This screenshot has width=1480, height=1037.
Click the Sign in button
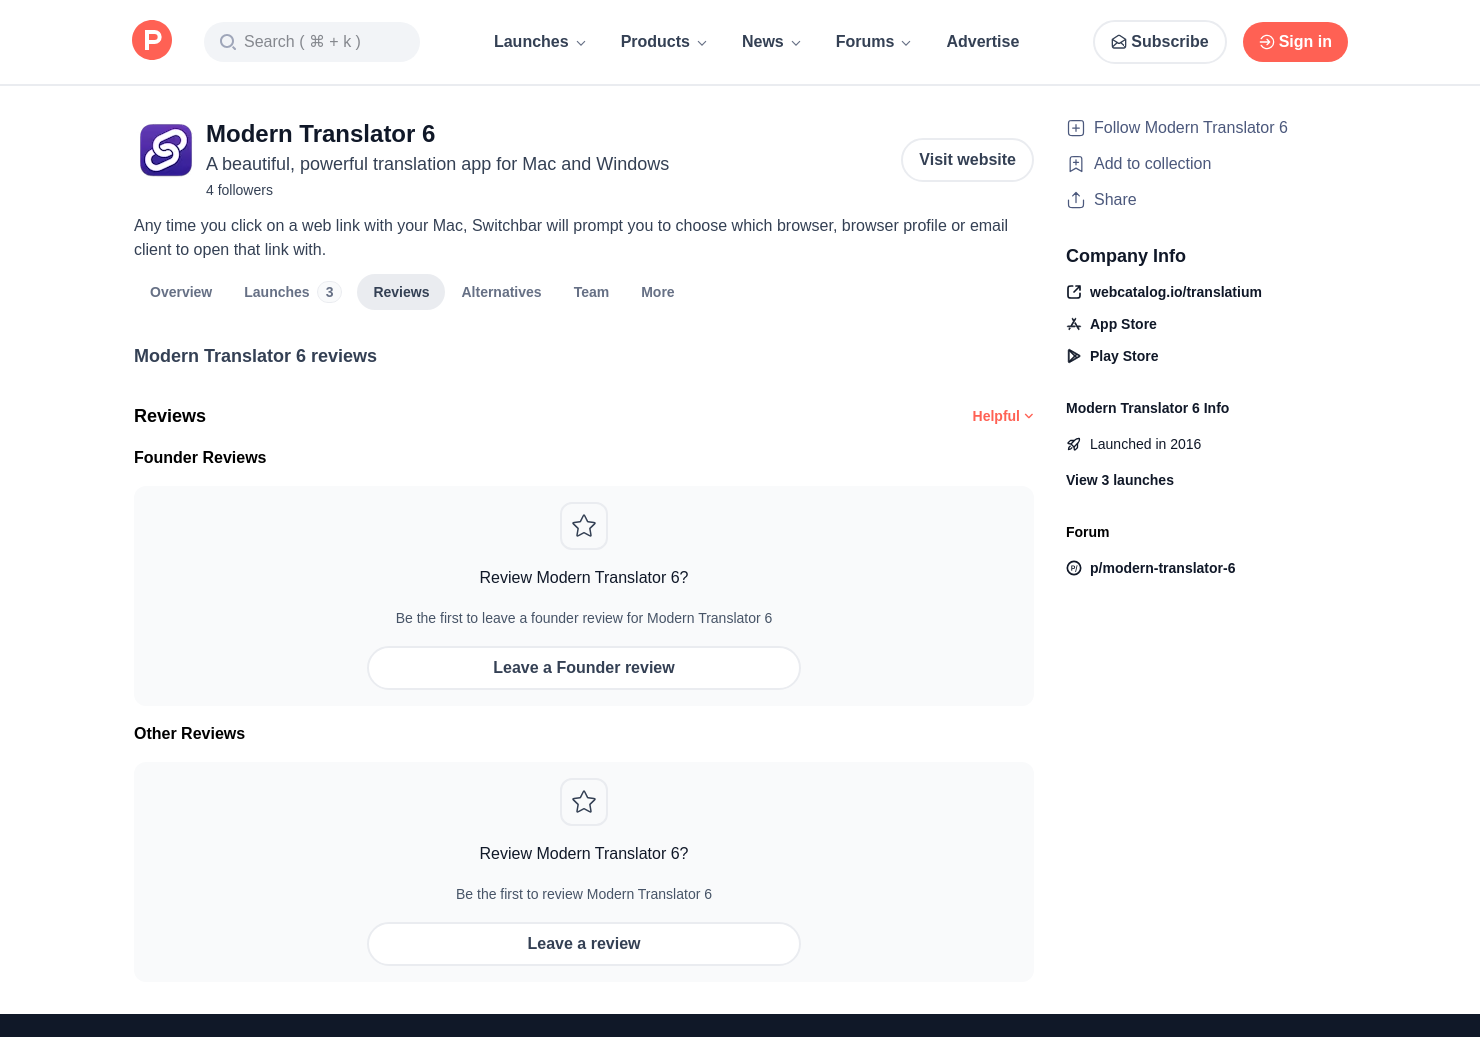(1294, 42)
